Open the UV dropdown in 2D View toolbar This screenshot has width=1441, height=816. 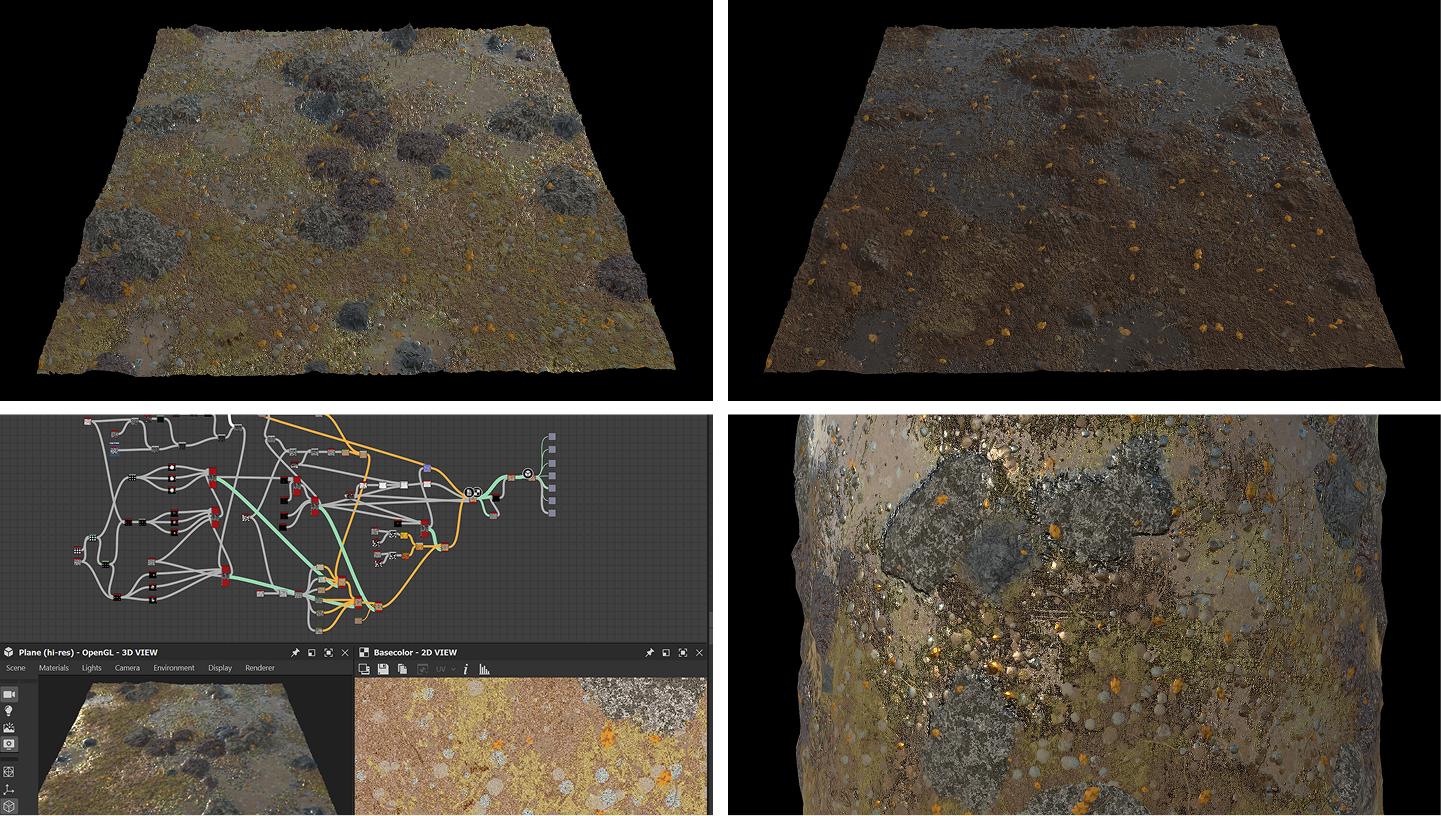[x=445, y=668]
